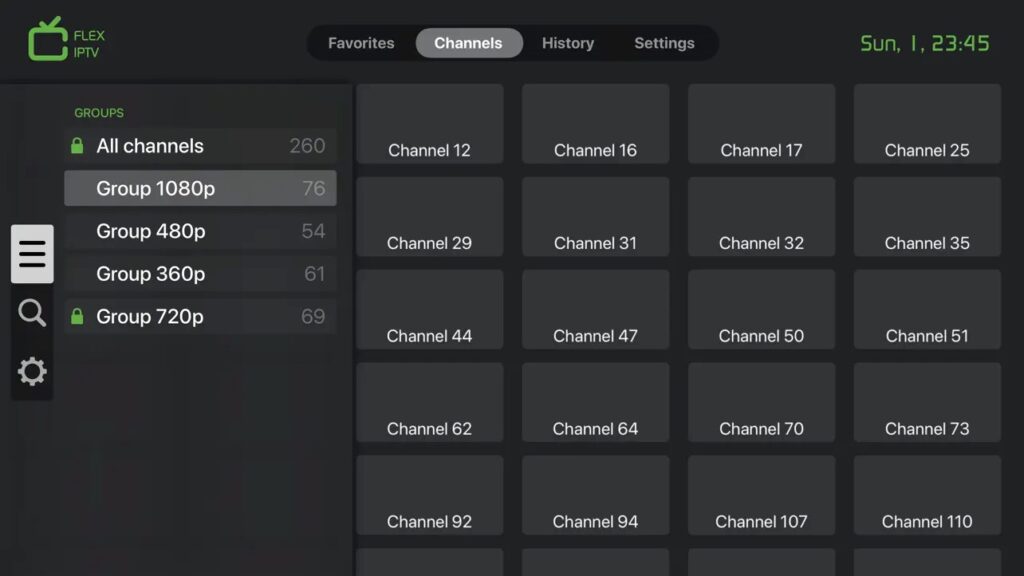
Task: Play Channel 12
Action: pos(429,124)
